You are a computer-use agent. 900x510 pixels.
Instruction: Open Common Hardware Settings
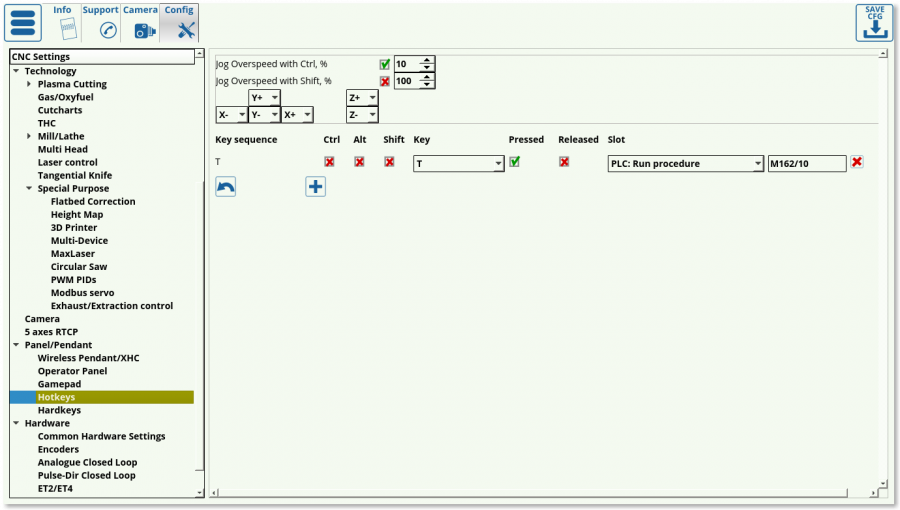coord(102,437)
